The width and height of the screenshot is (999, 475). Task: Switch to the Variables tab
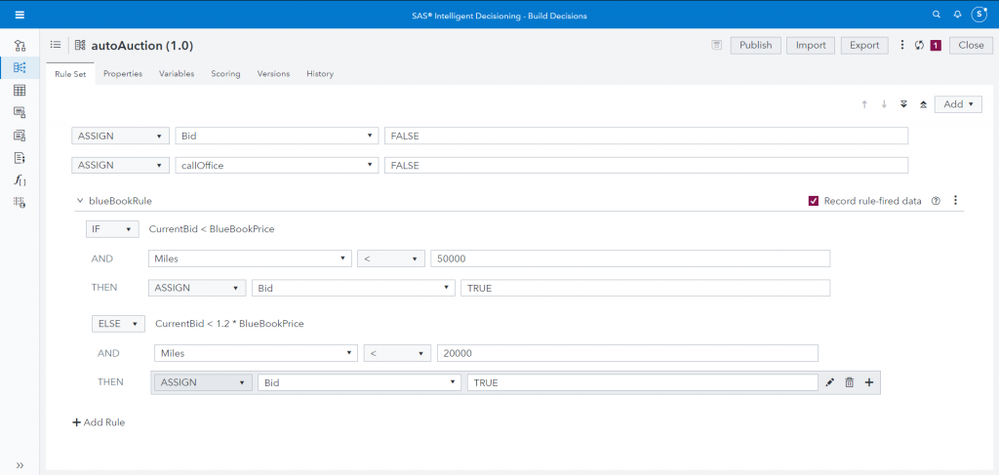[x=176, y=74]
